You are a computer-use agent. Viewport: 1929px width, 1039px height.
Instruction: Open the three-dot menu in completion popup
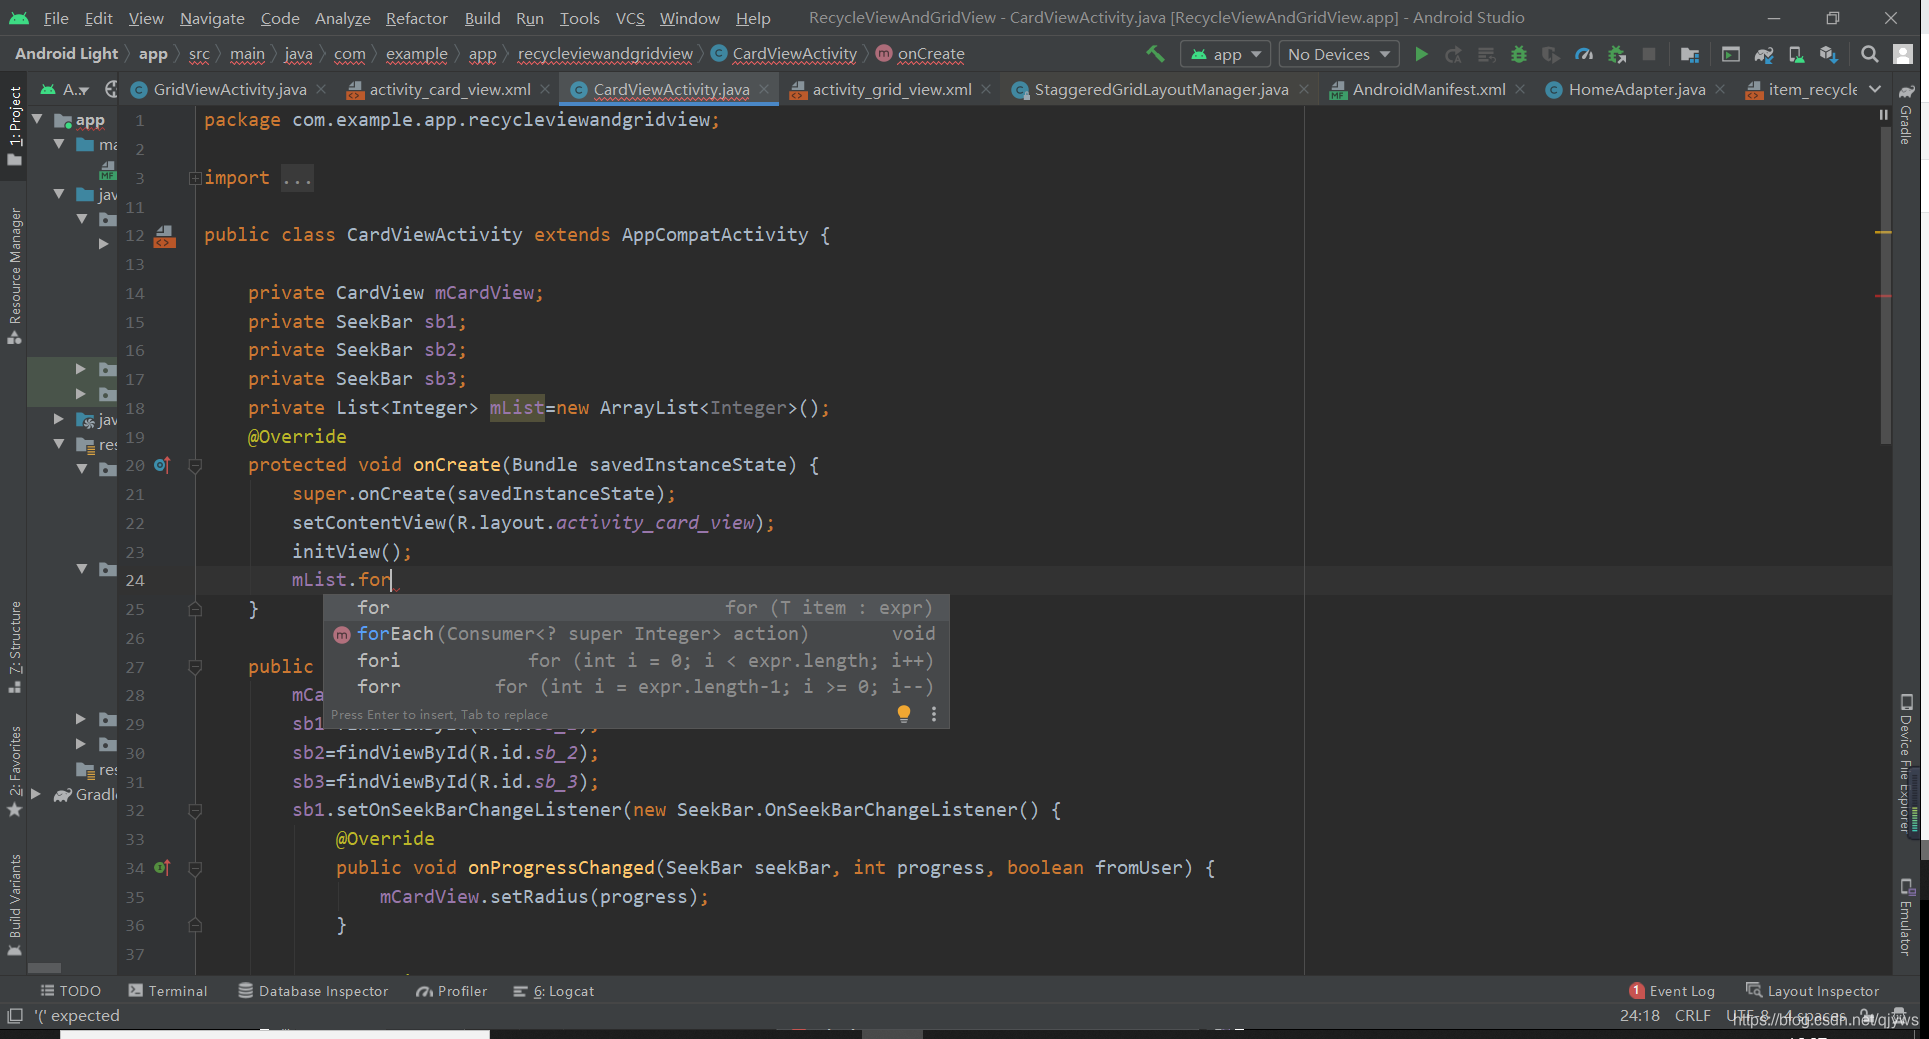point(934,714)
